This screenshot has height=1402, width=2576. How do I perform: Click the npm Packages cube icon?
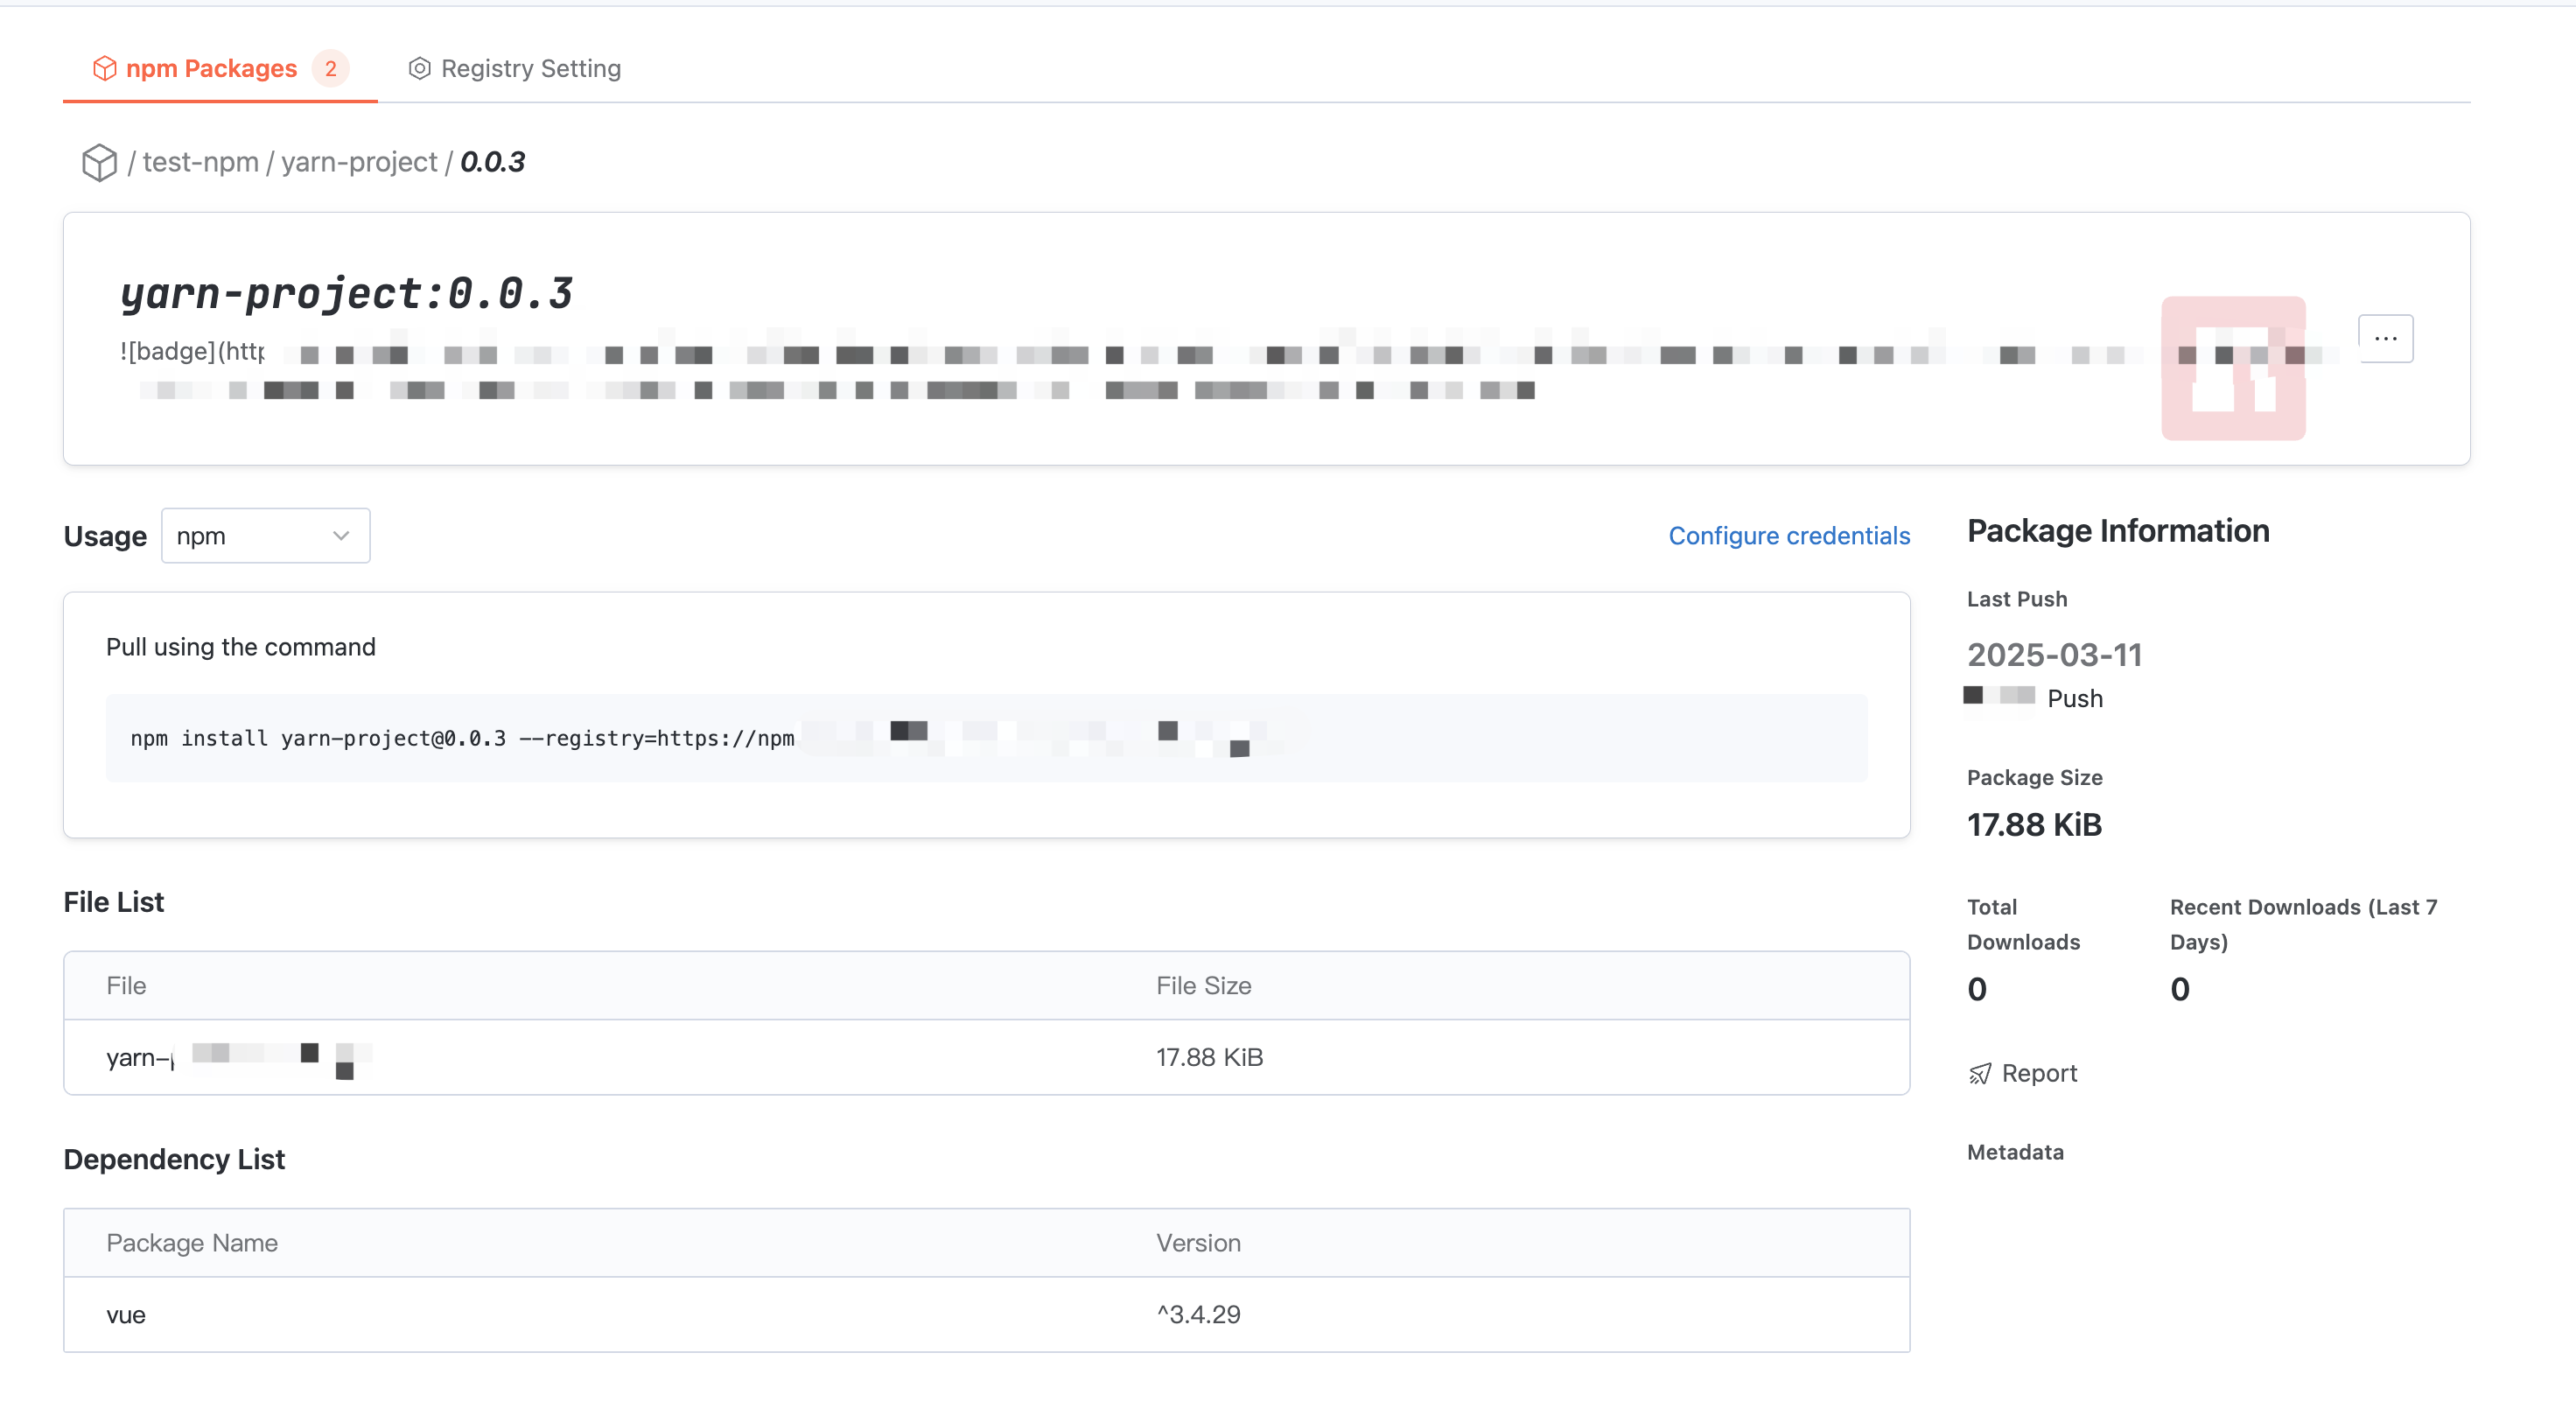[x=104, y=68]
